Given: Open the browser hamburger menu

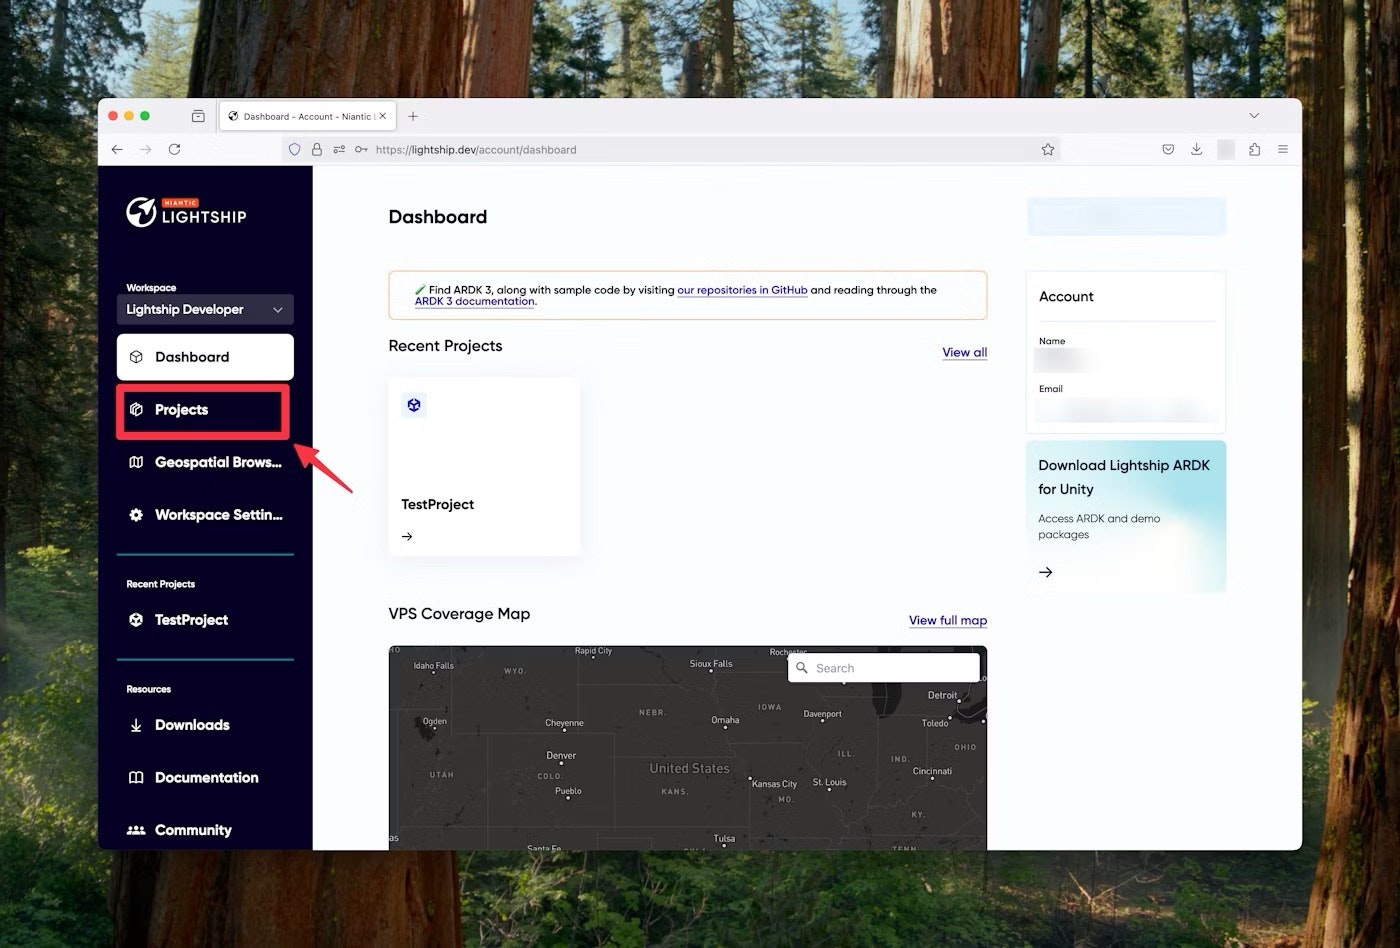Looking at the screenshot, I should coord(1283,149).
